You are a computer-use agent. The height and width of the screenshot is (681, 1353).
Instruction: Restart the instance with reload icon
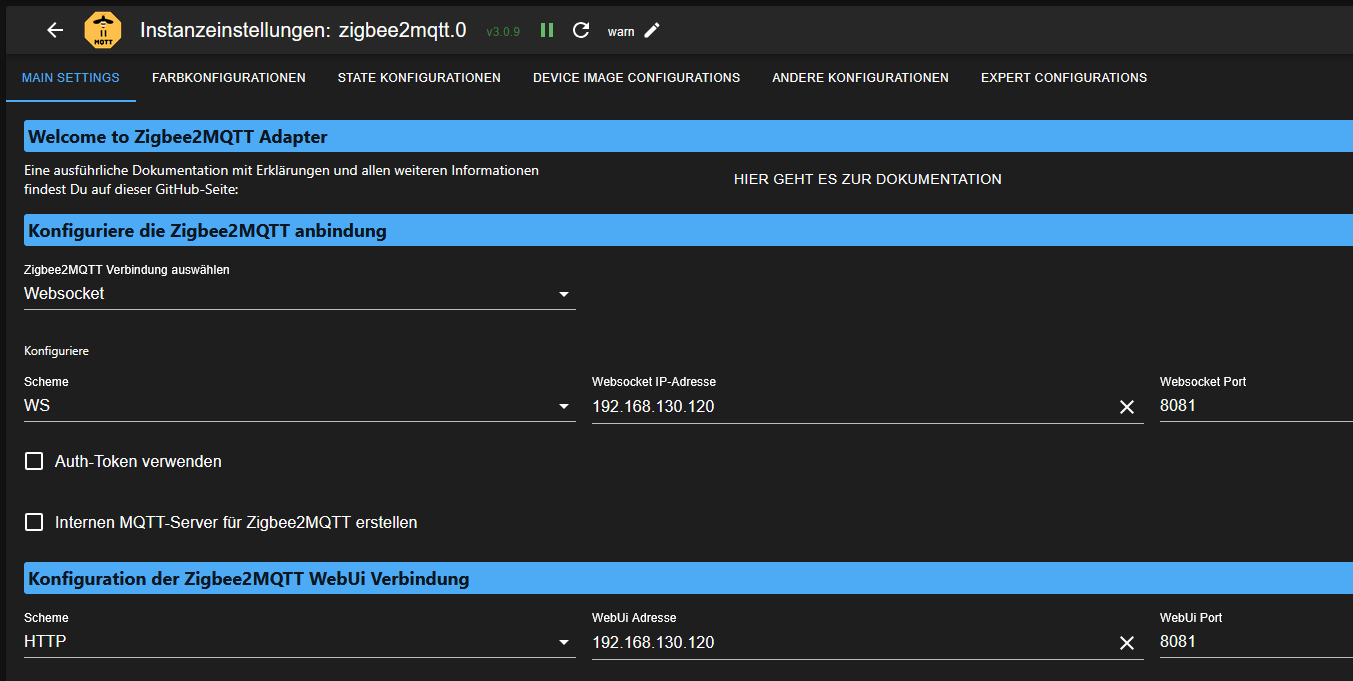click(581, 30)
